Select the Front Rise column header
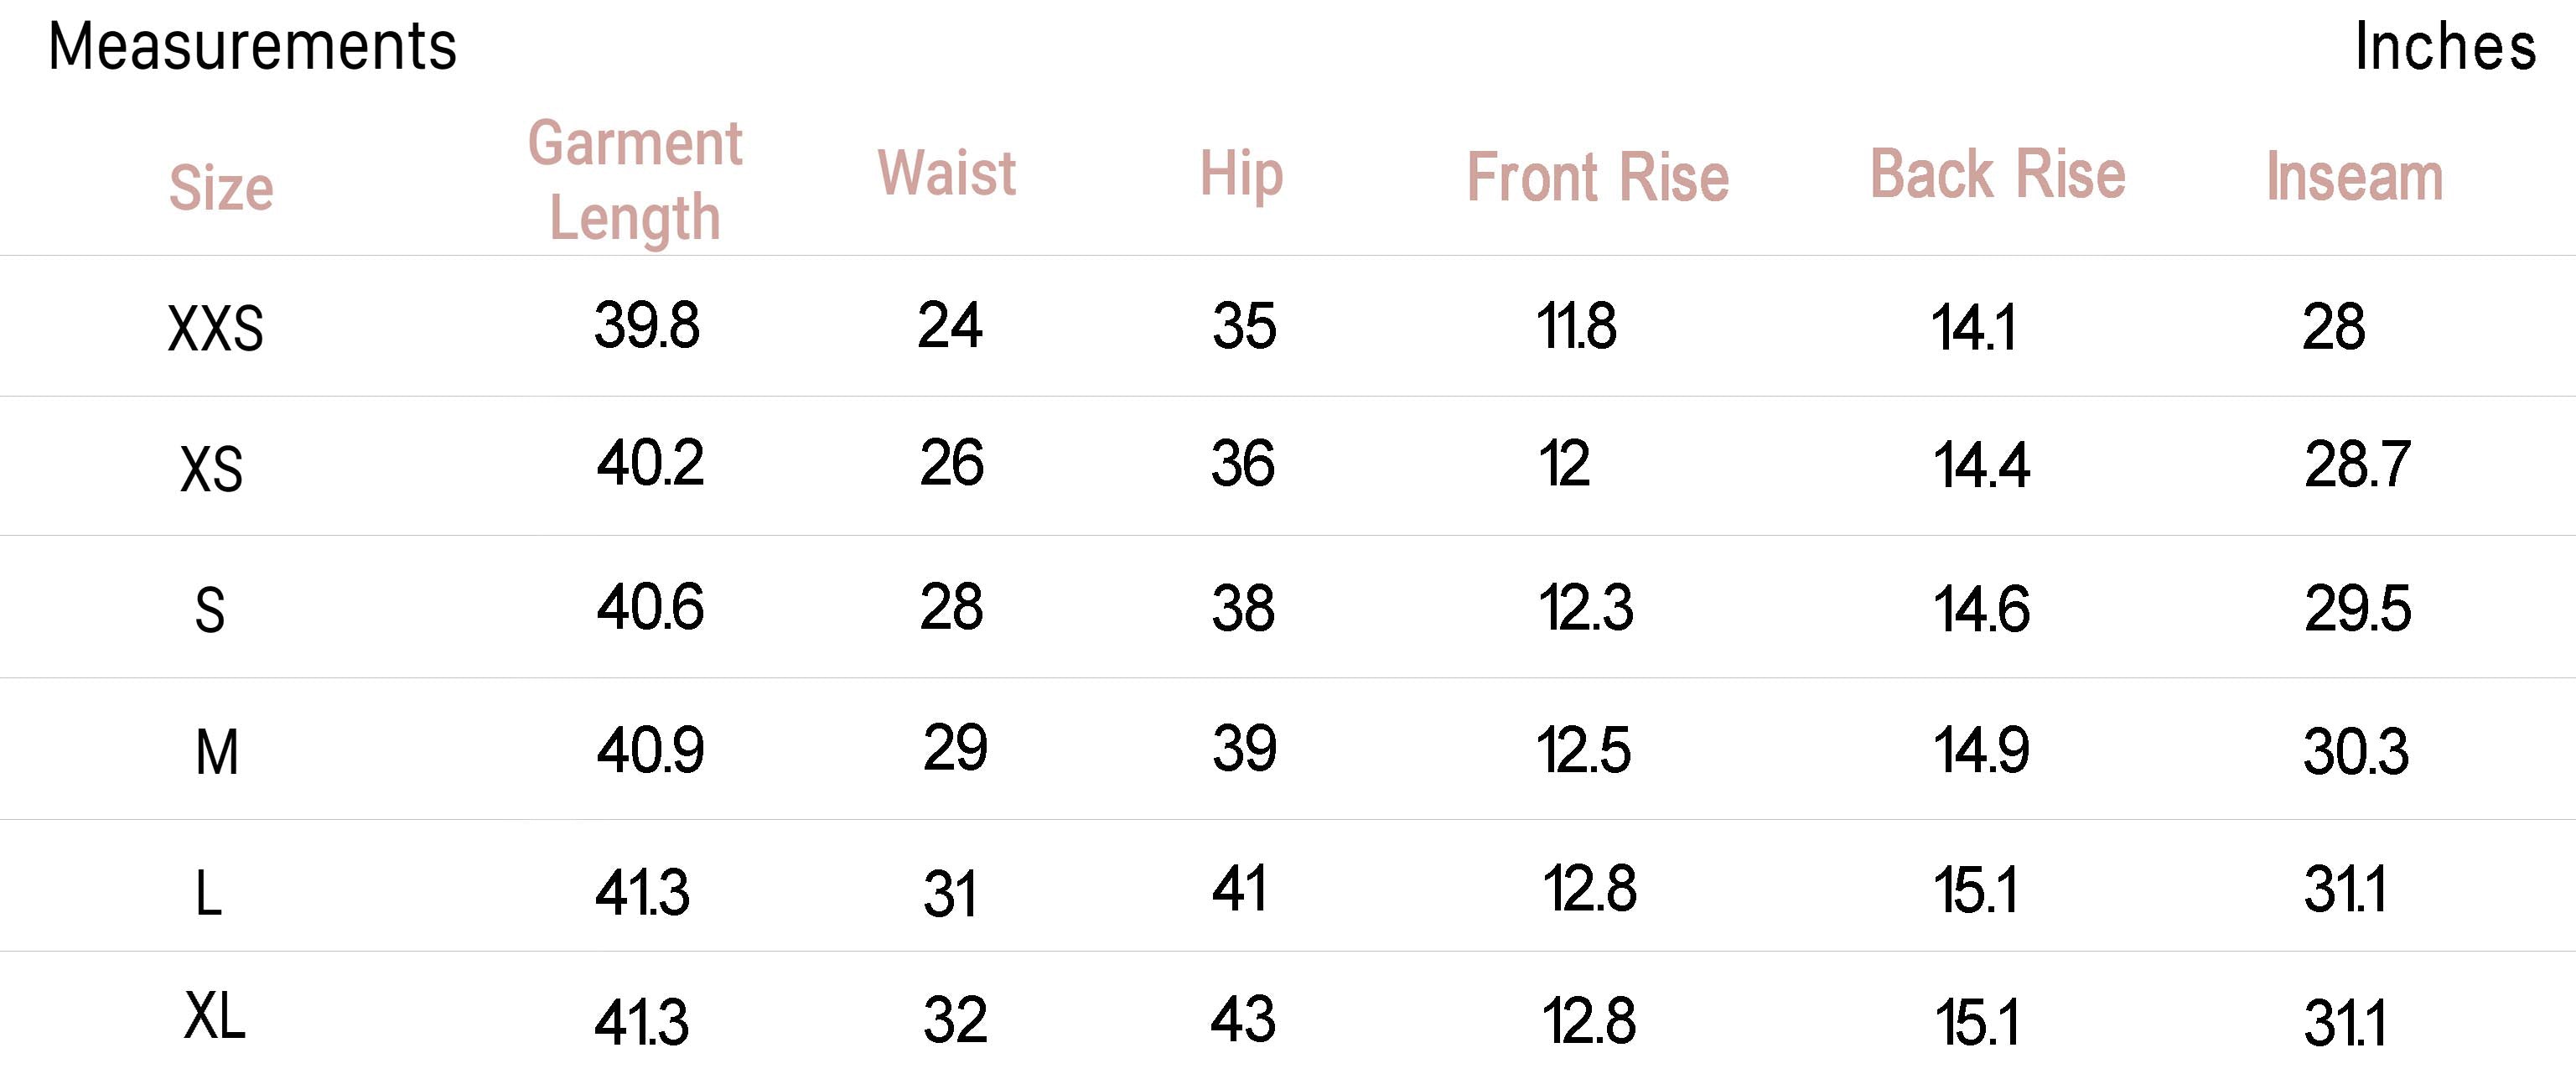 1597,178
